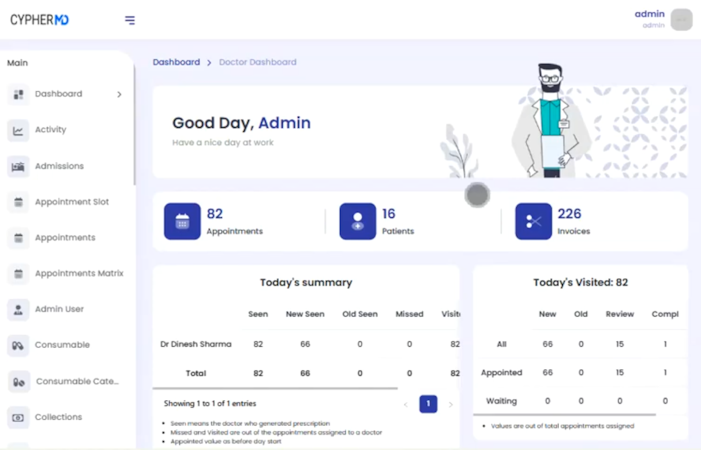Click the 'Total' row label
The width and height of the screenshot is (701, 450).
click(196, 373)
